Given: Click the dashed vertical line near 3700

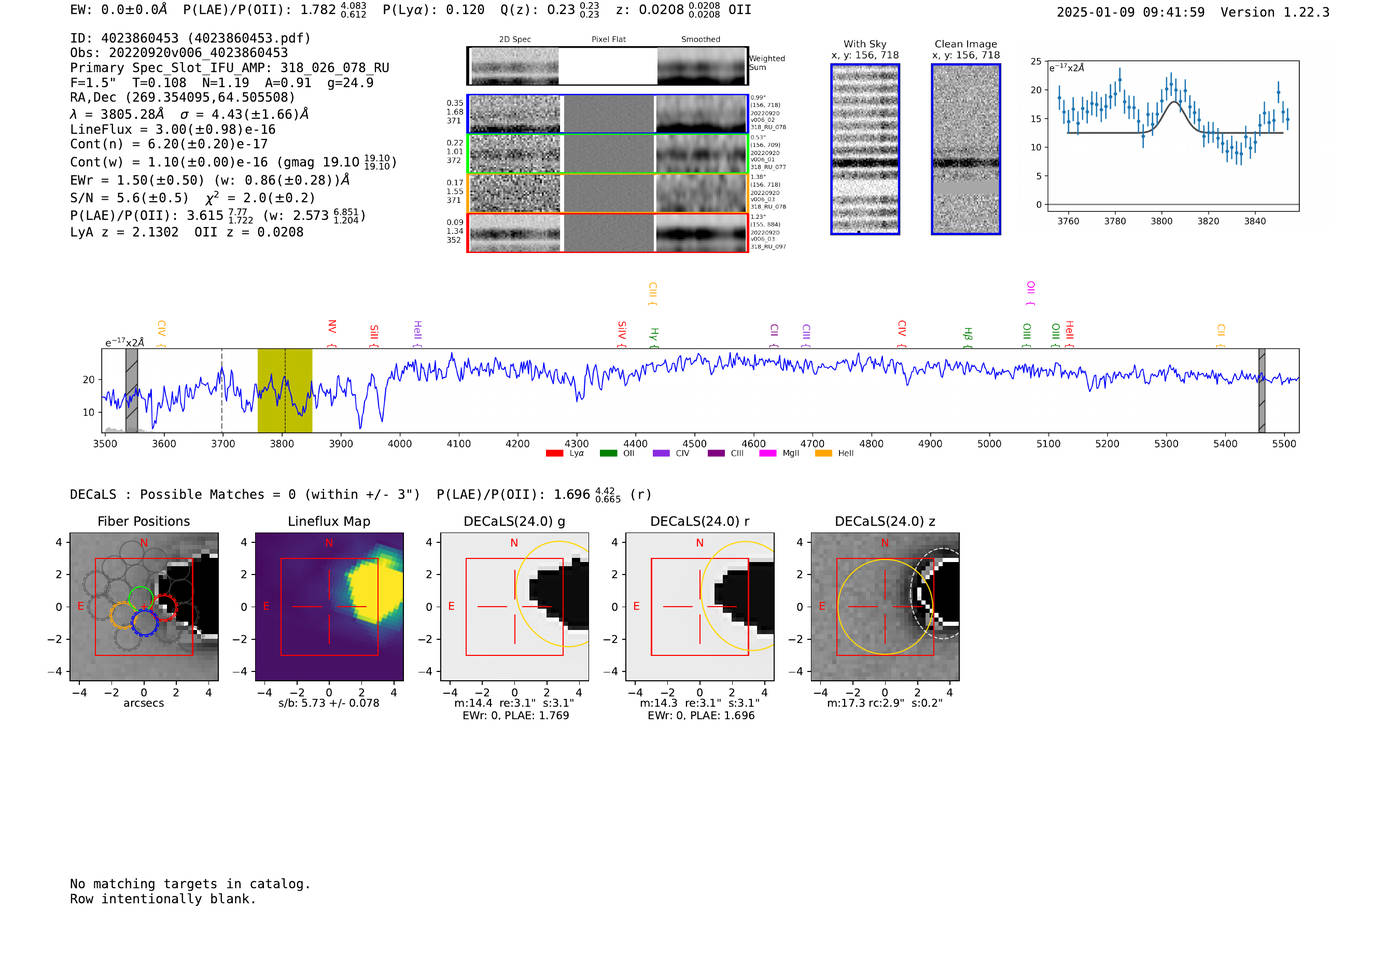Looking at the screenshot, I should (x=222, y=390).
